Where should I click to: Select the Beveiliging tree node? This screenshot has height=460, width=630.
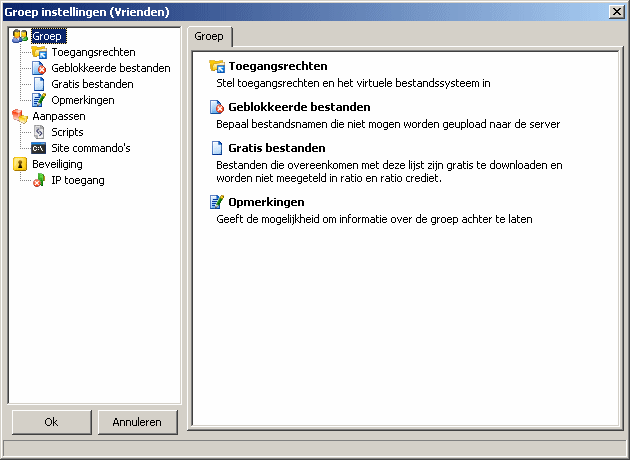click(x=57, y=164)
